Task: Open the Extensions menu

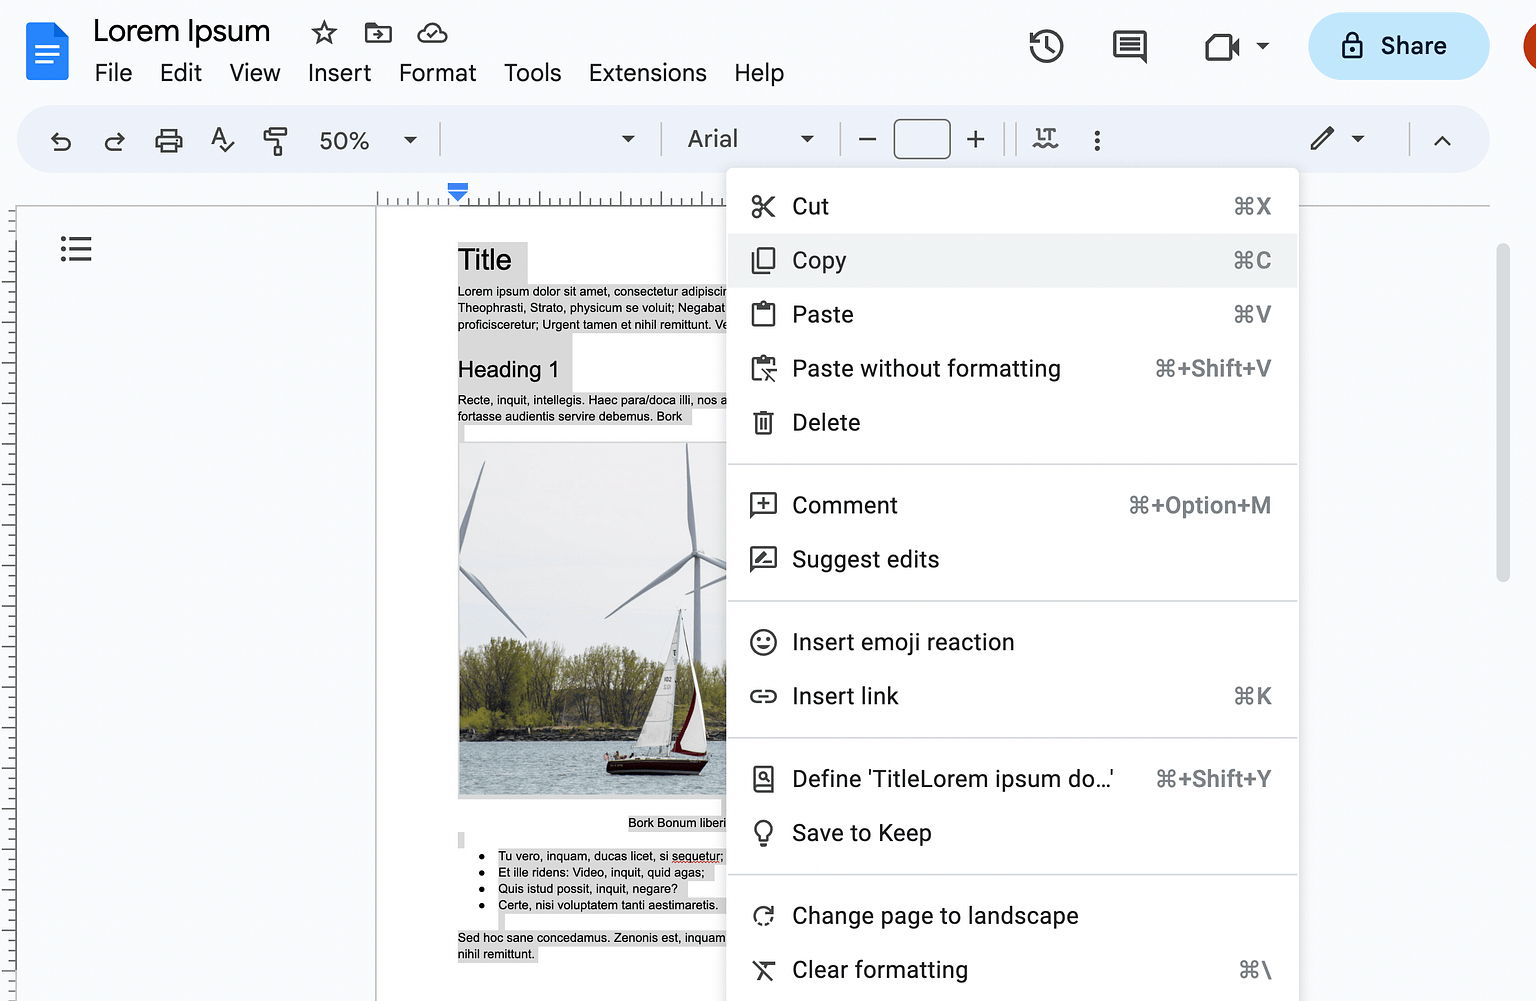Action: point(647,72)
